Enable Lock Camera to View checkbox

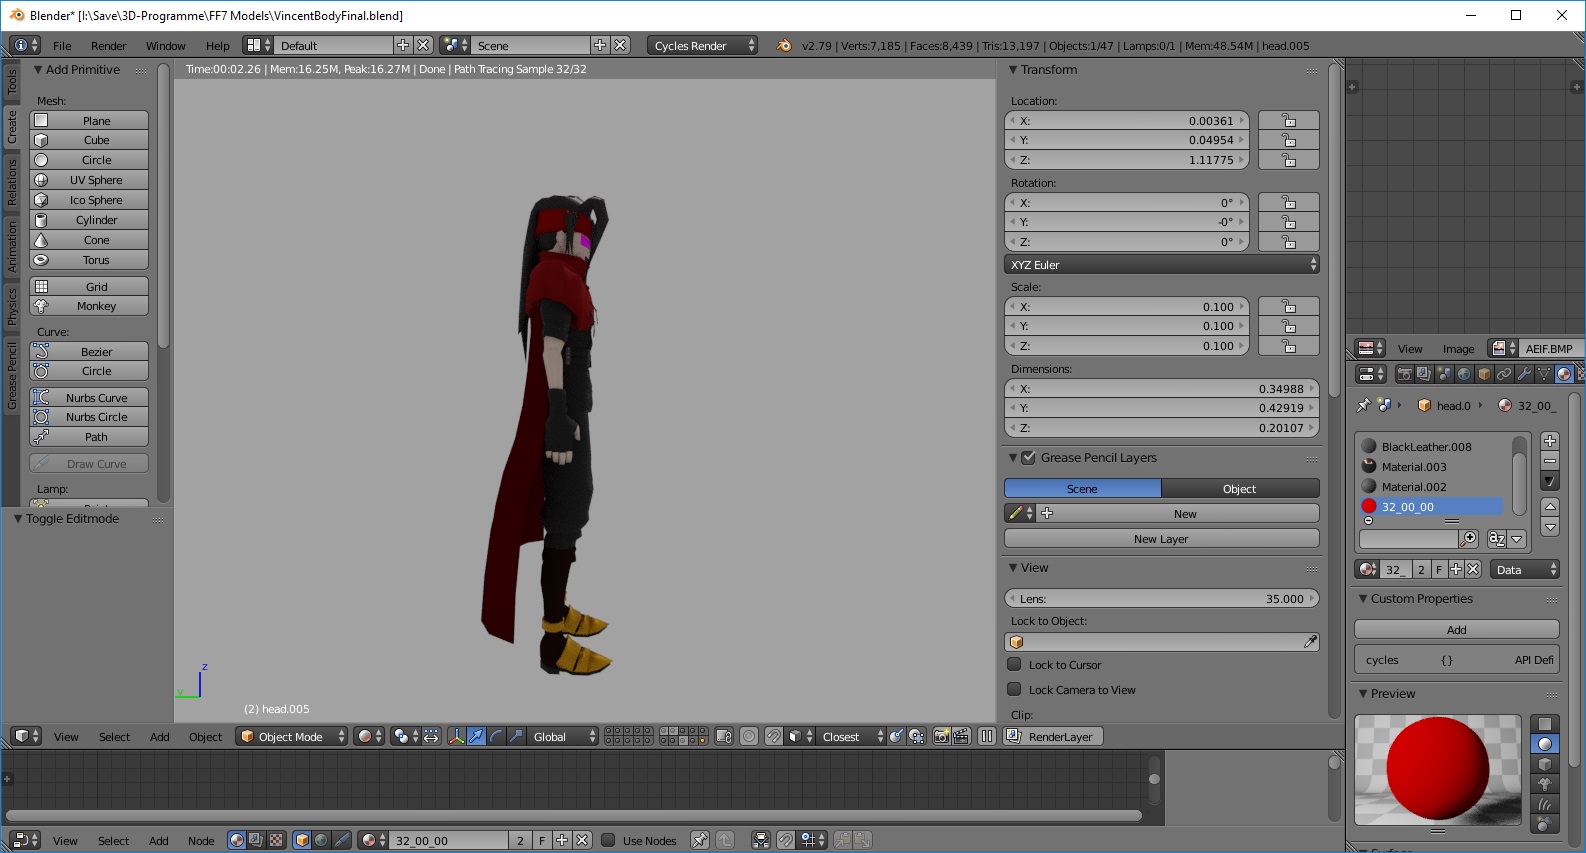(1014, 689)
